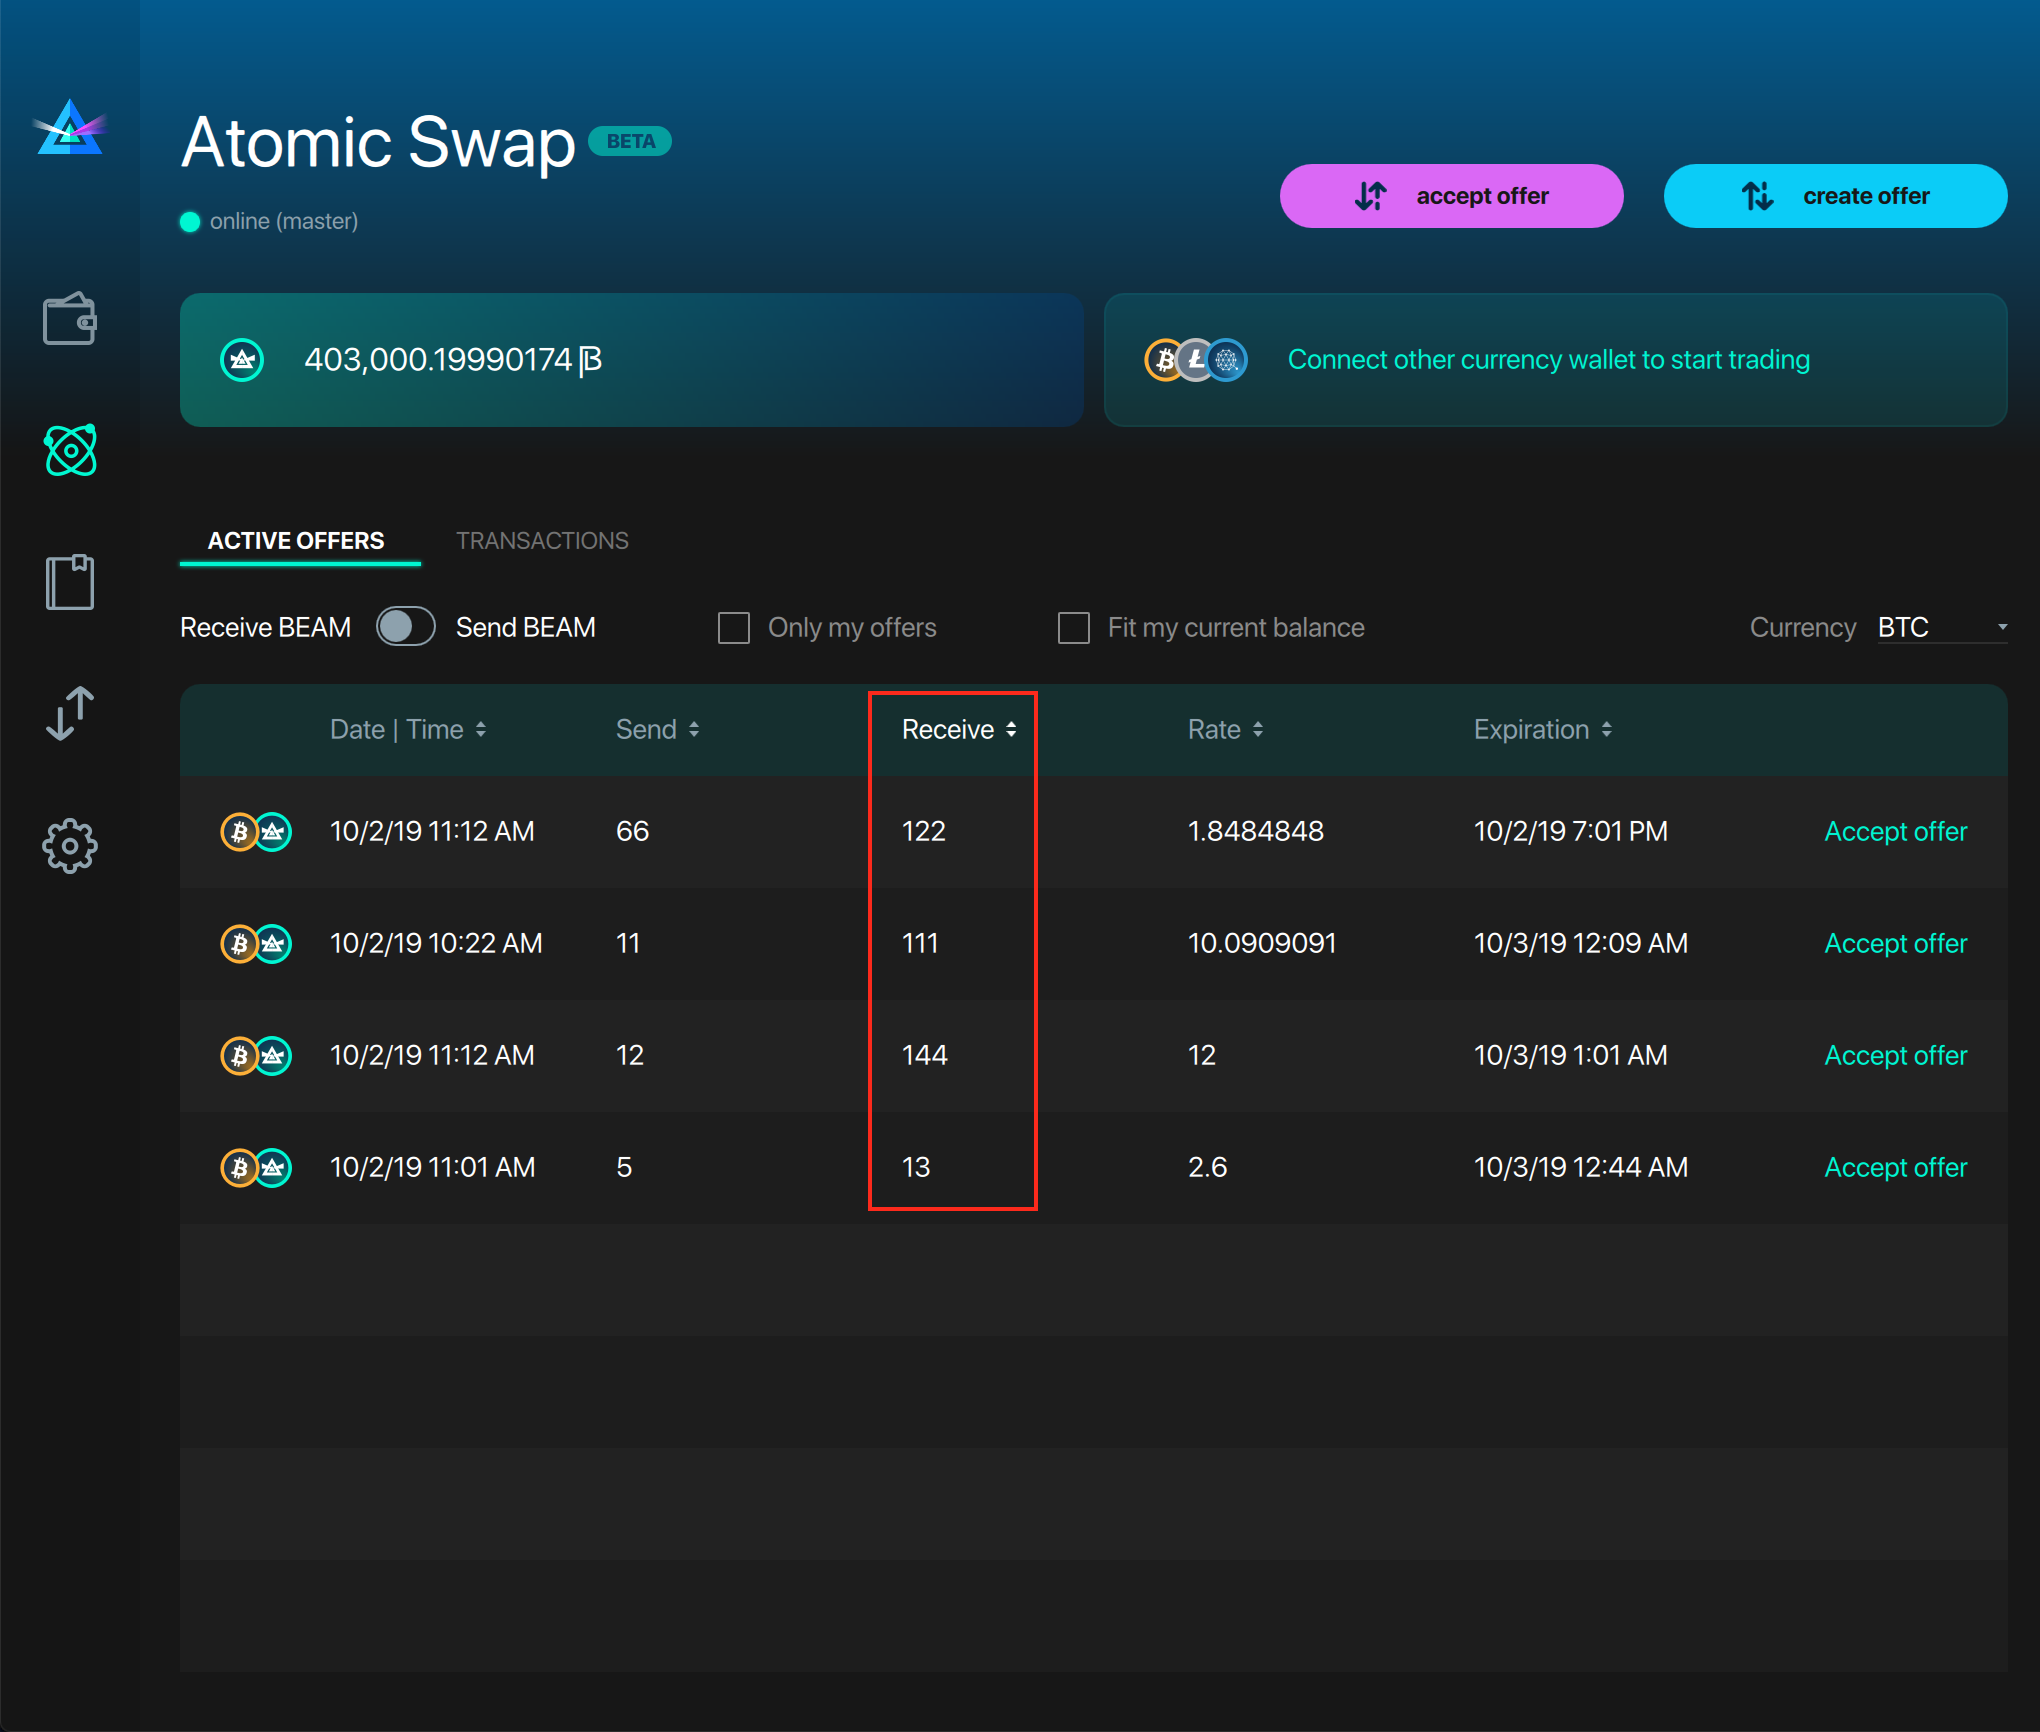Screen dimensions: 2040x1732
Task: Open the Currency BTC dropdown
Action: click(x=1942, y=627)
